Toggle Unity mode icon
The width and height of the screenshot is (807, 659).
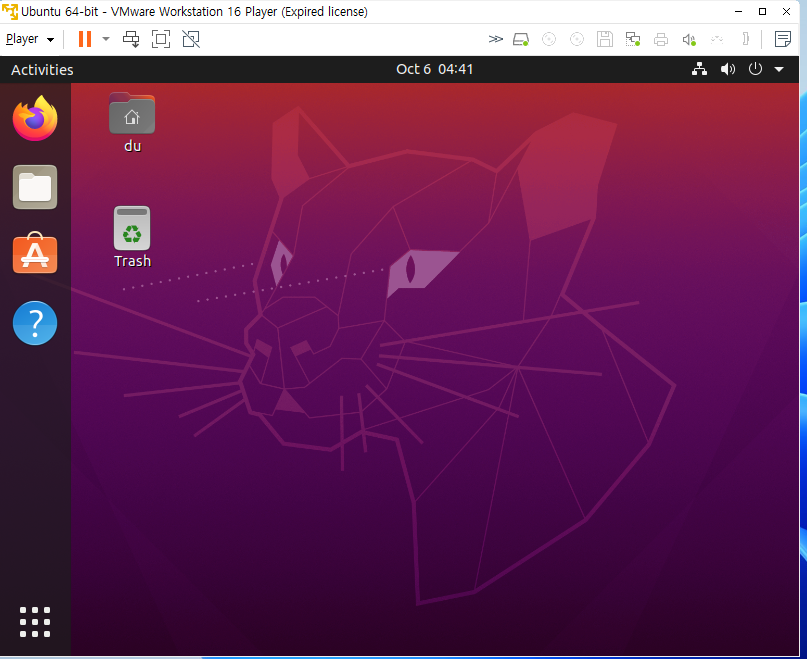(x=191, y=39)
